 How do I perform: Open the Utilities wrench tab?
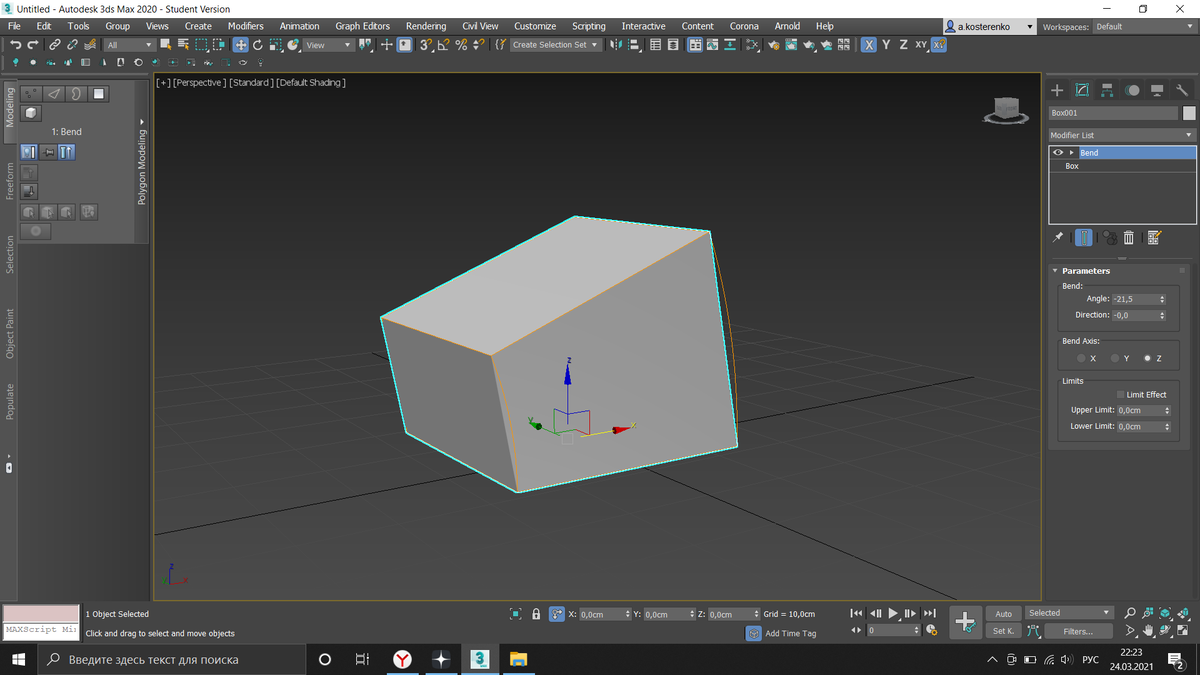point(1182,90)
